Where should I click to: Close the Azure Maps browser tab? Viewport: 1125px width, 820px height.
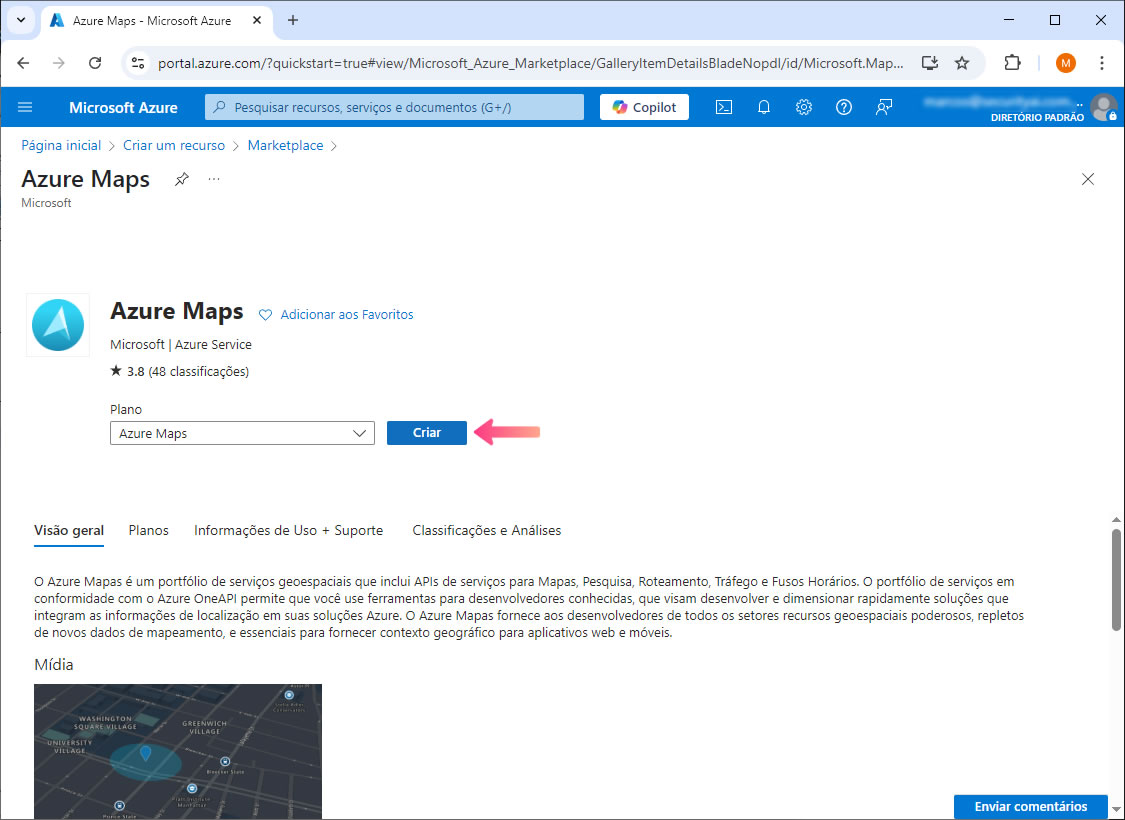tap(257, 21)
